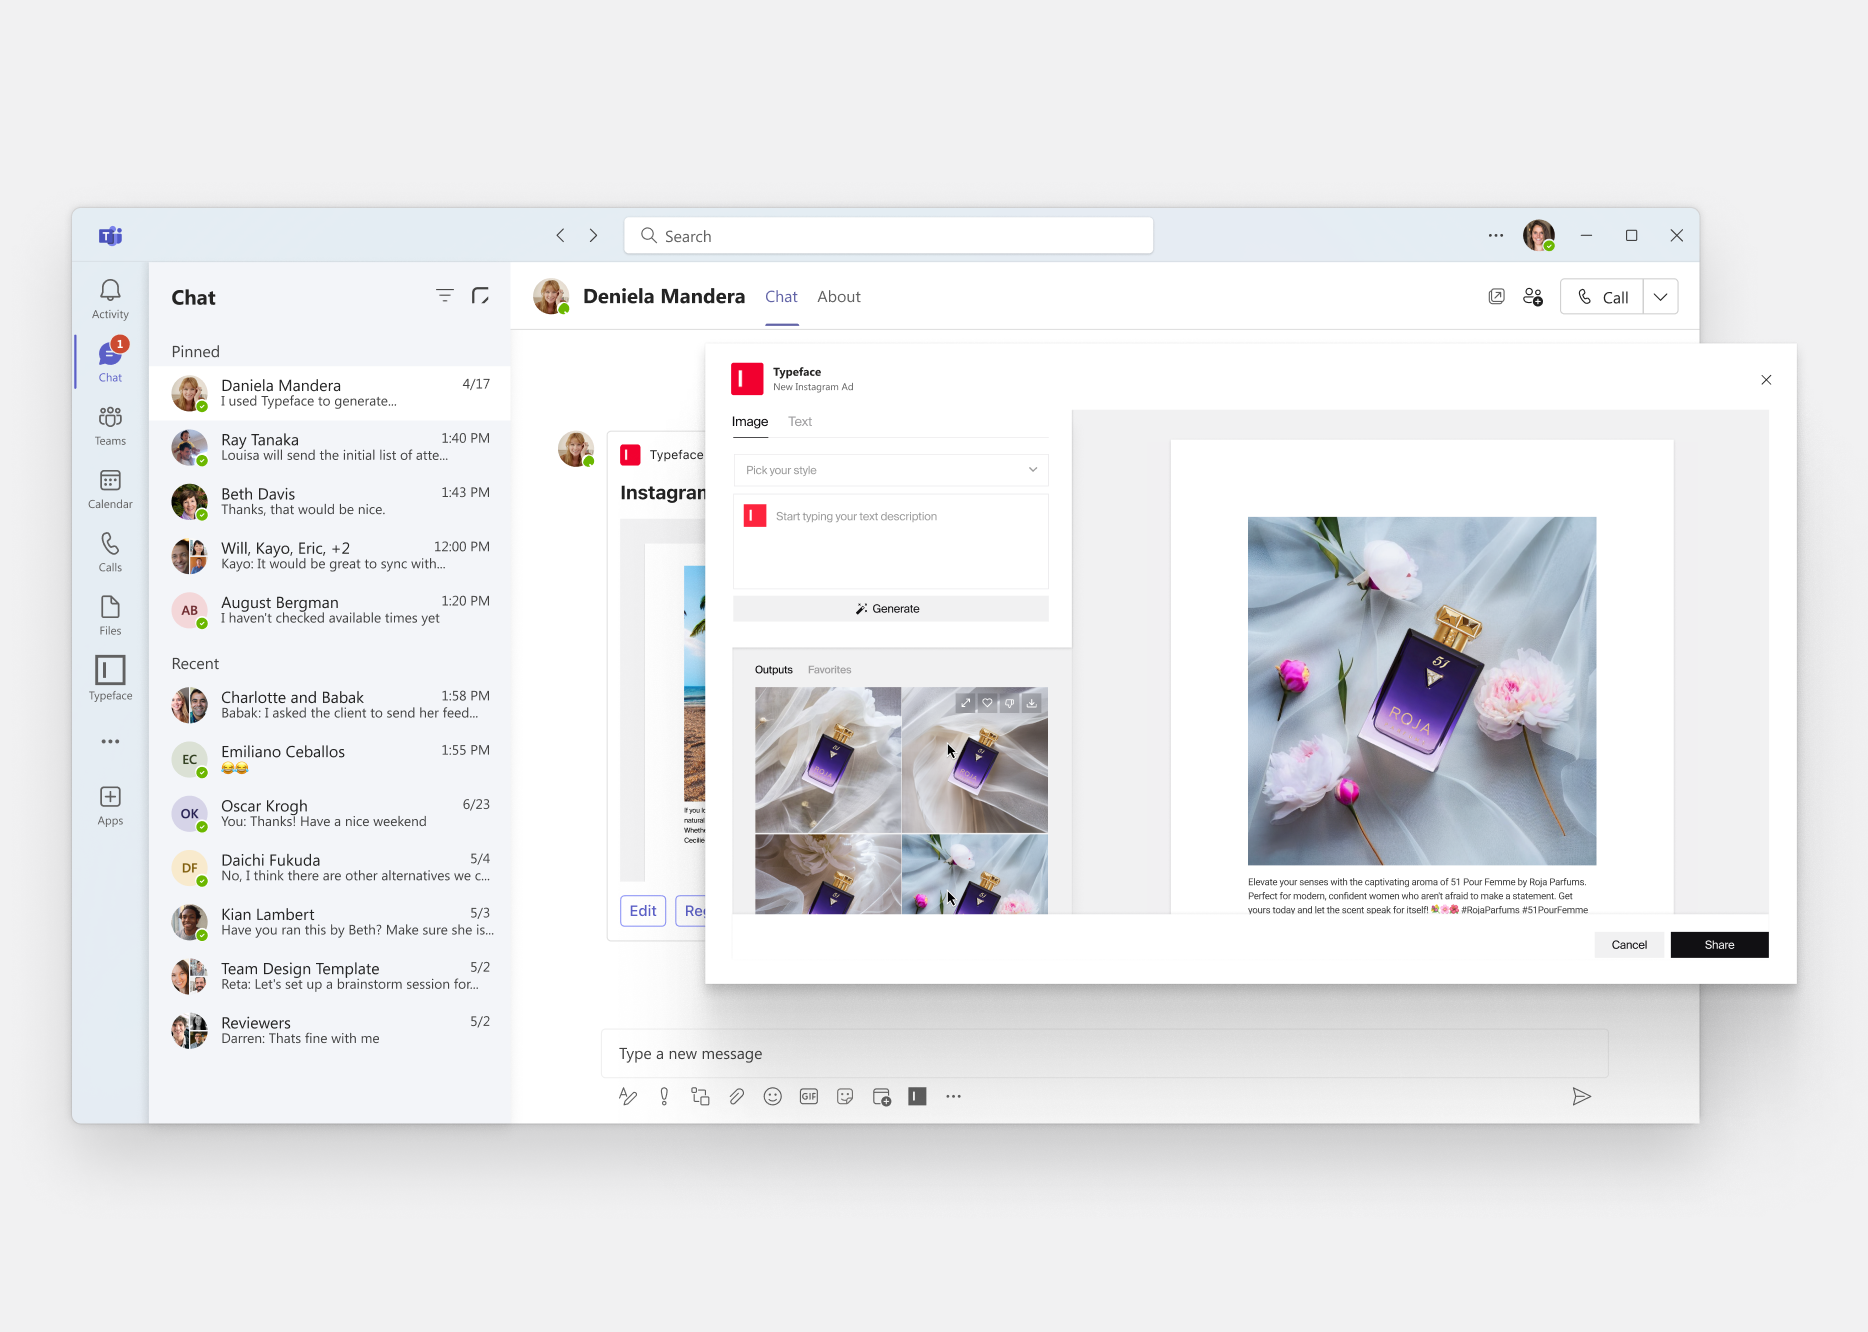Share the Instagram ad
Image resolution: width=1868 pixels, height=1332 pixels.
[1719, 945]
